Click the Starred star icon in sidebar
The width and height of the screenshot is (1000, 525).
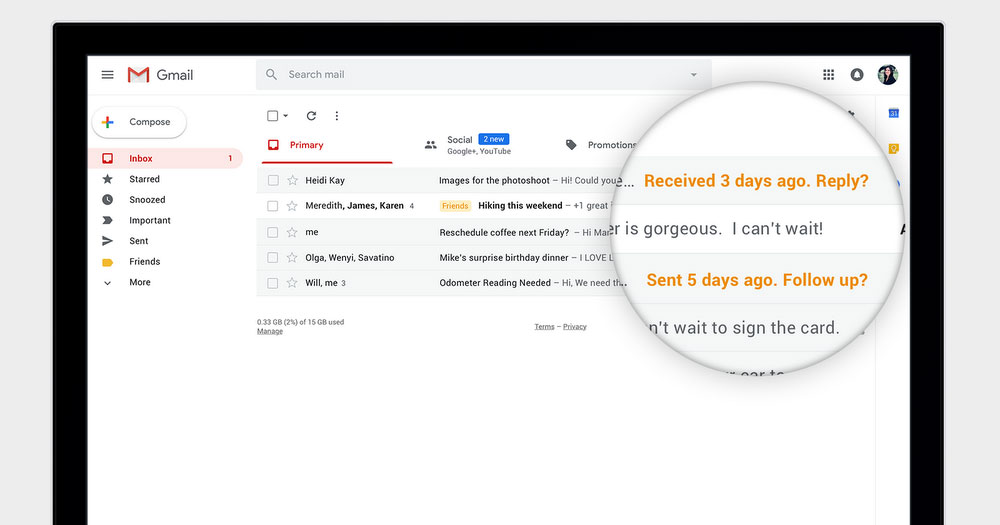point(108,179)
